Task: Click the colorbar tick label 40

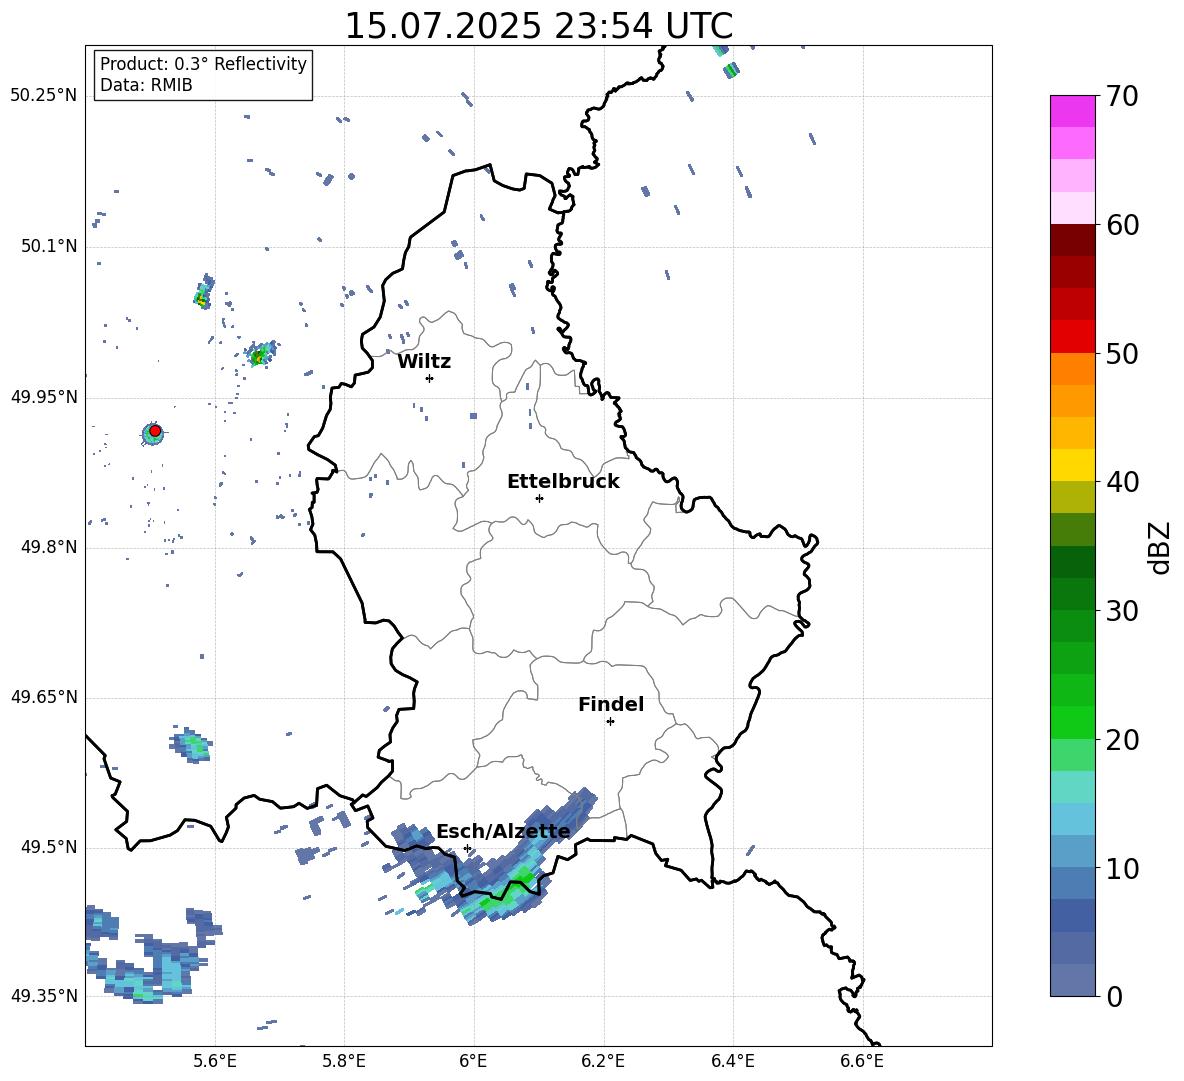Action: [x=1122, y=482]
